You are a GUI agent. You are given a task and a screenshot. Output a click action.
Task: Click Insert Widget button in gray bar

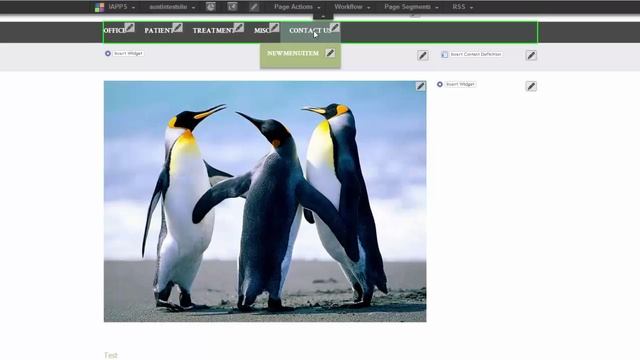[x=128, y=53]
